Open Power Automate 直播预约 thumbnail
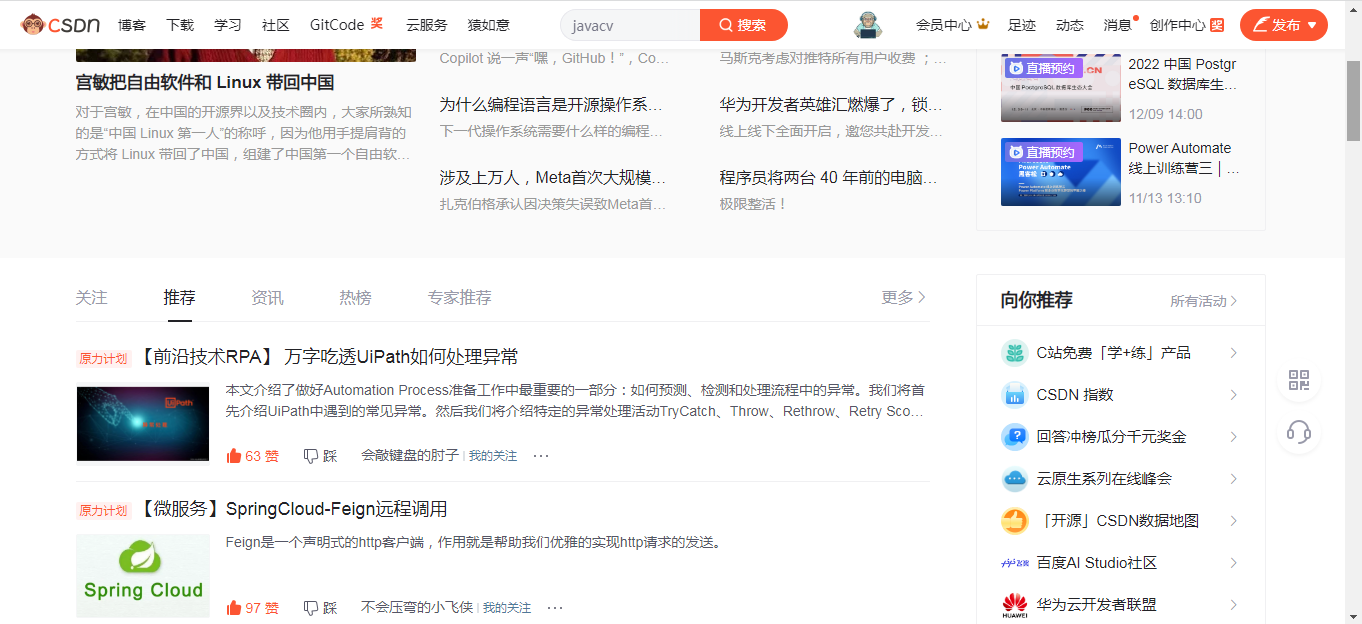1362x624 pixels. click(1061, 172)
